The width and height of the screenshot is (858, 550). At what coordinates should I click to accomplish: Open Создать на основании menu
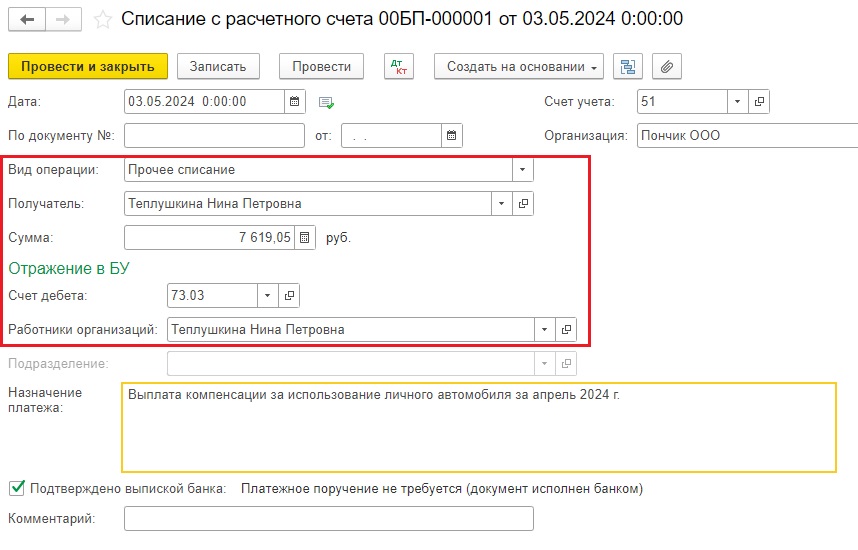(518, 66)
